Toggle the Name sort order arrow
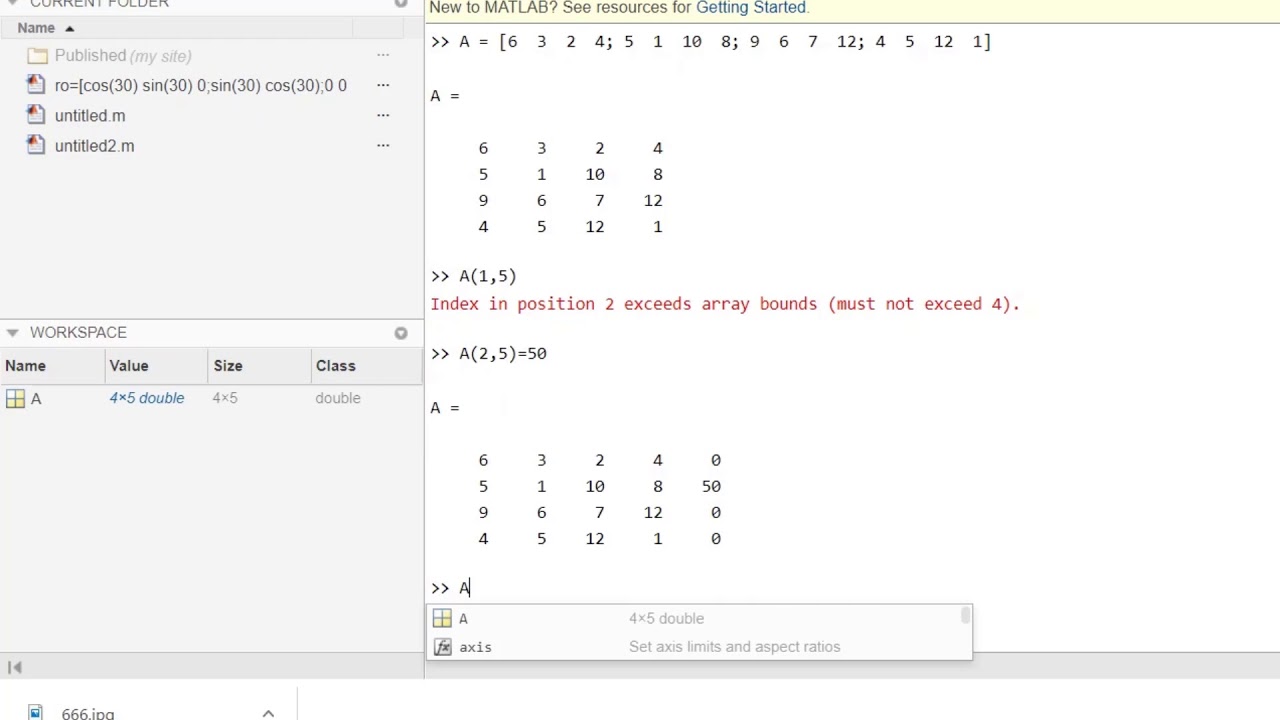The height and width of the screenshot is (720, 1280). click(x=69, y=28)
